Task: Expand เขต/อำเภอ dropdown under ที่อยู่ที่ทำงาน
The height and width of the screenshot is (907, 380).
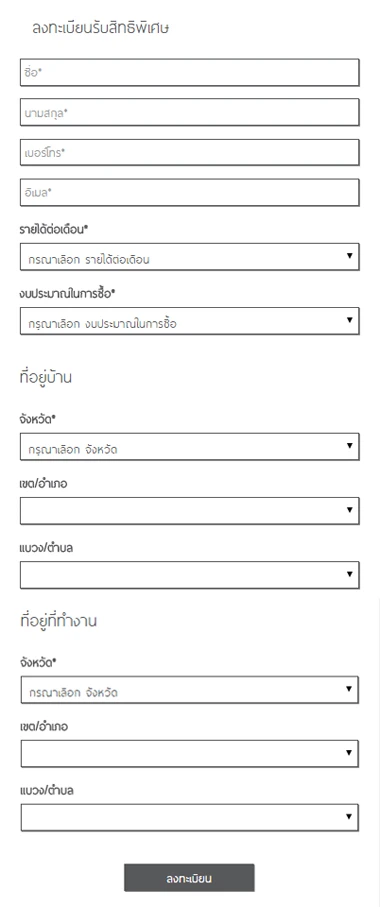Action: [x=190, y=754]
